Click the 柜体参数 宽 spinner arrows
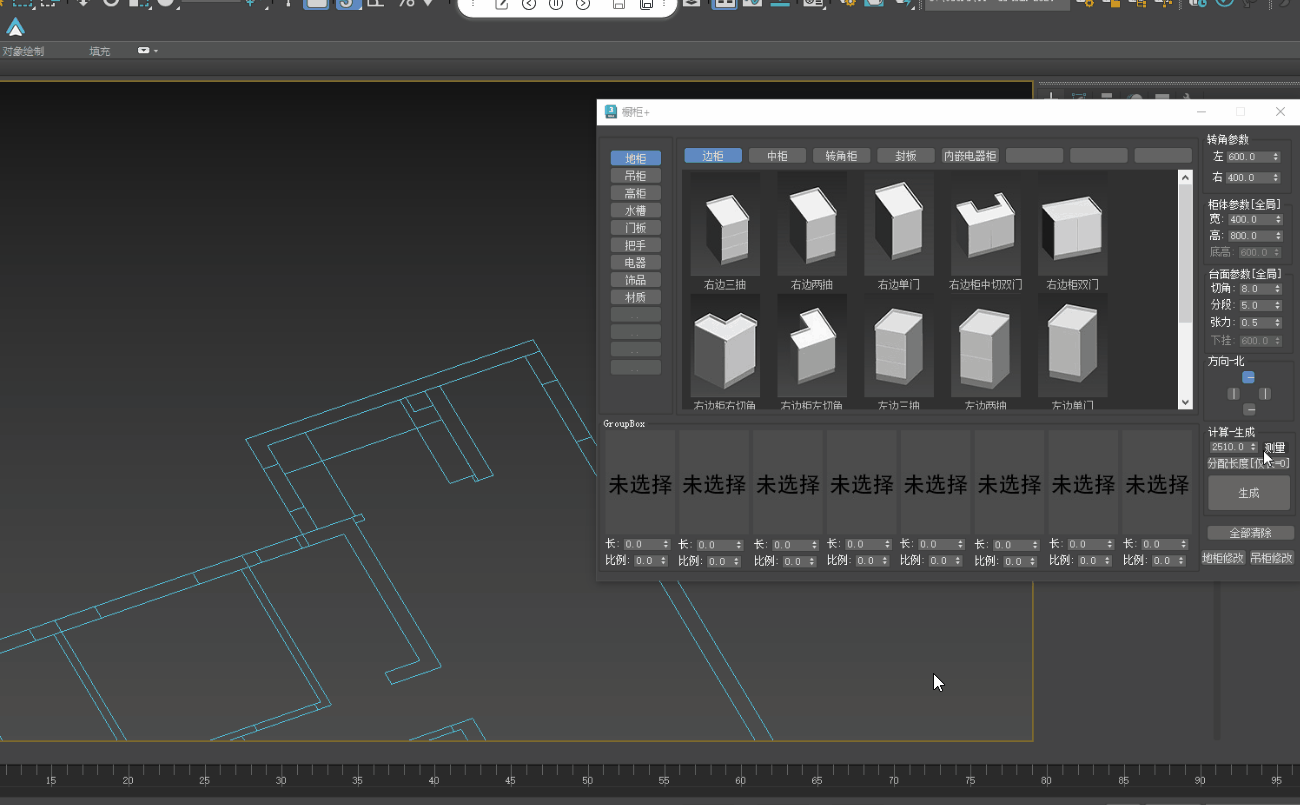This screenshot has width=1300, height=805. (1278, 220)
